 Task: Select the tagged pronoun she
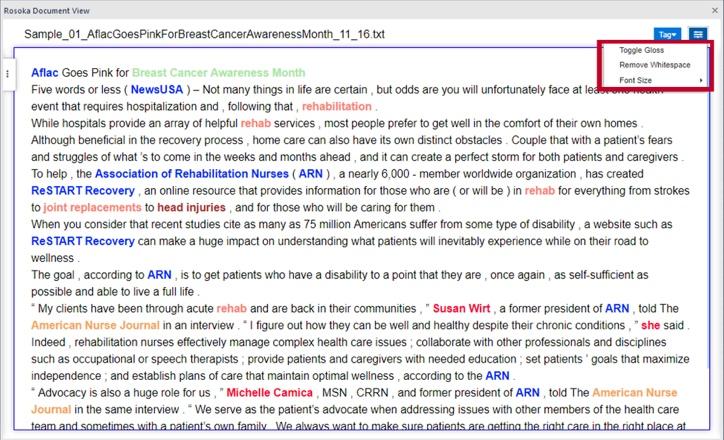click(x=651, y=325)
